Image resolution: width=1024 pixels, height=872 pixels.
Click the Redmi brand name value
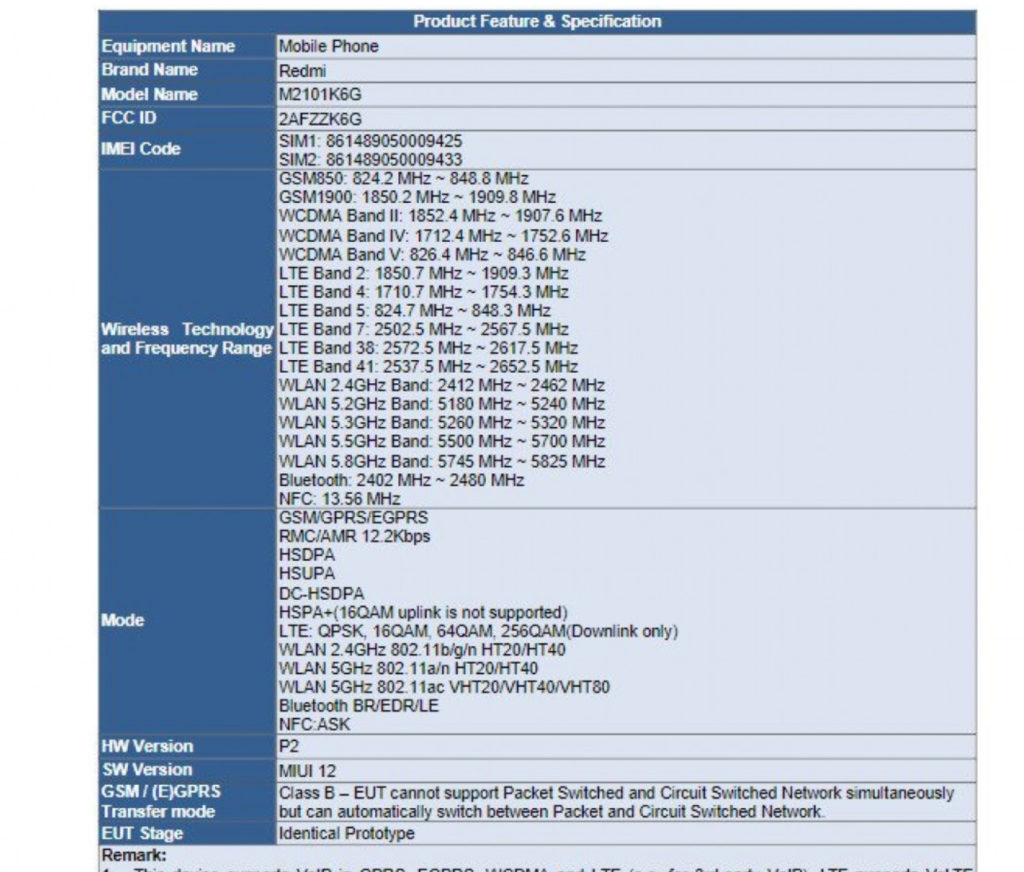[x=302, y=72]
